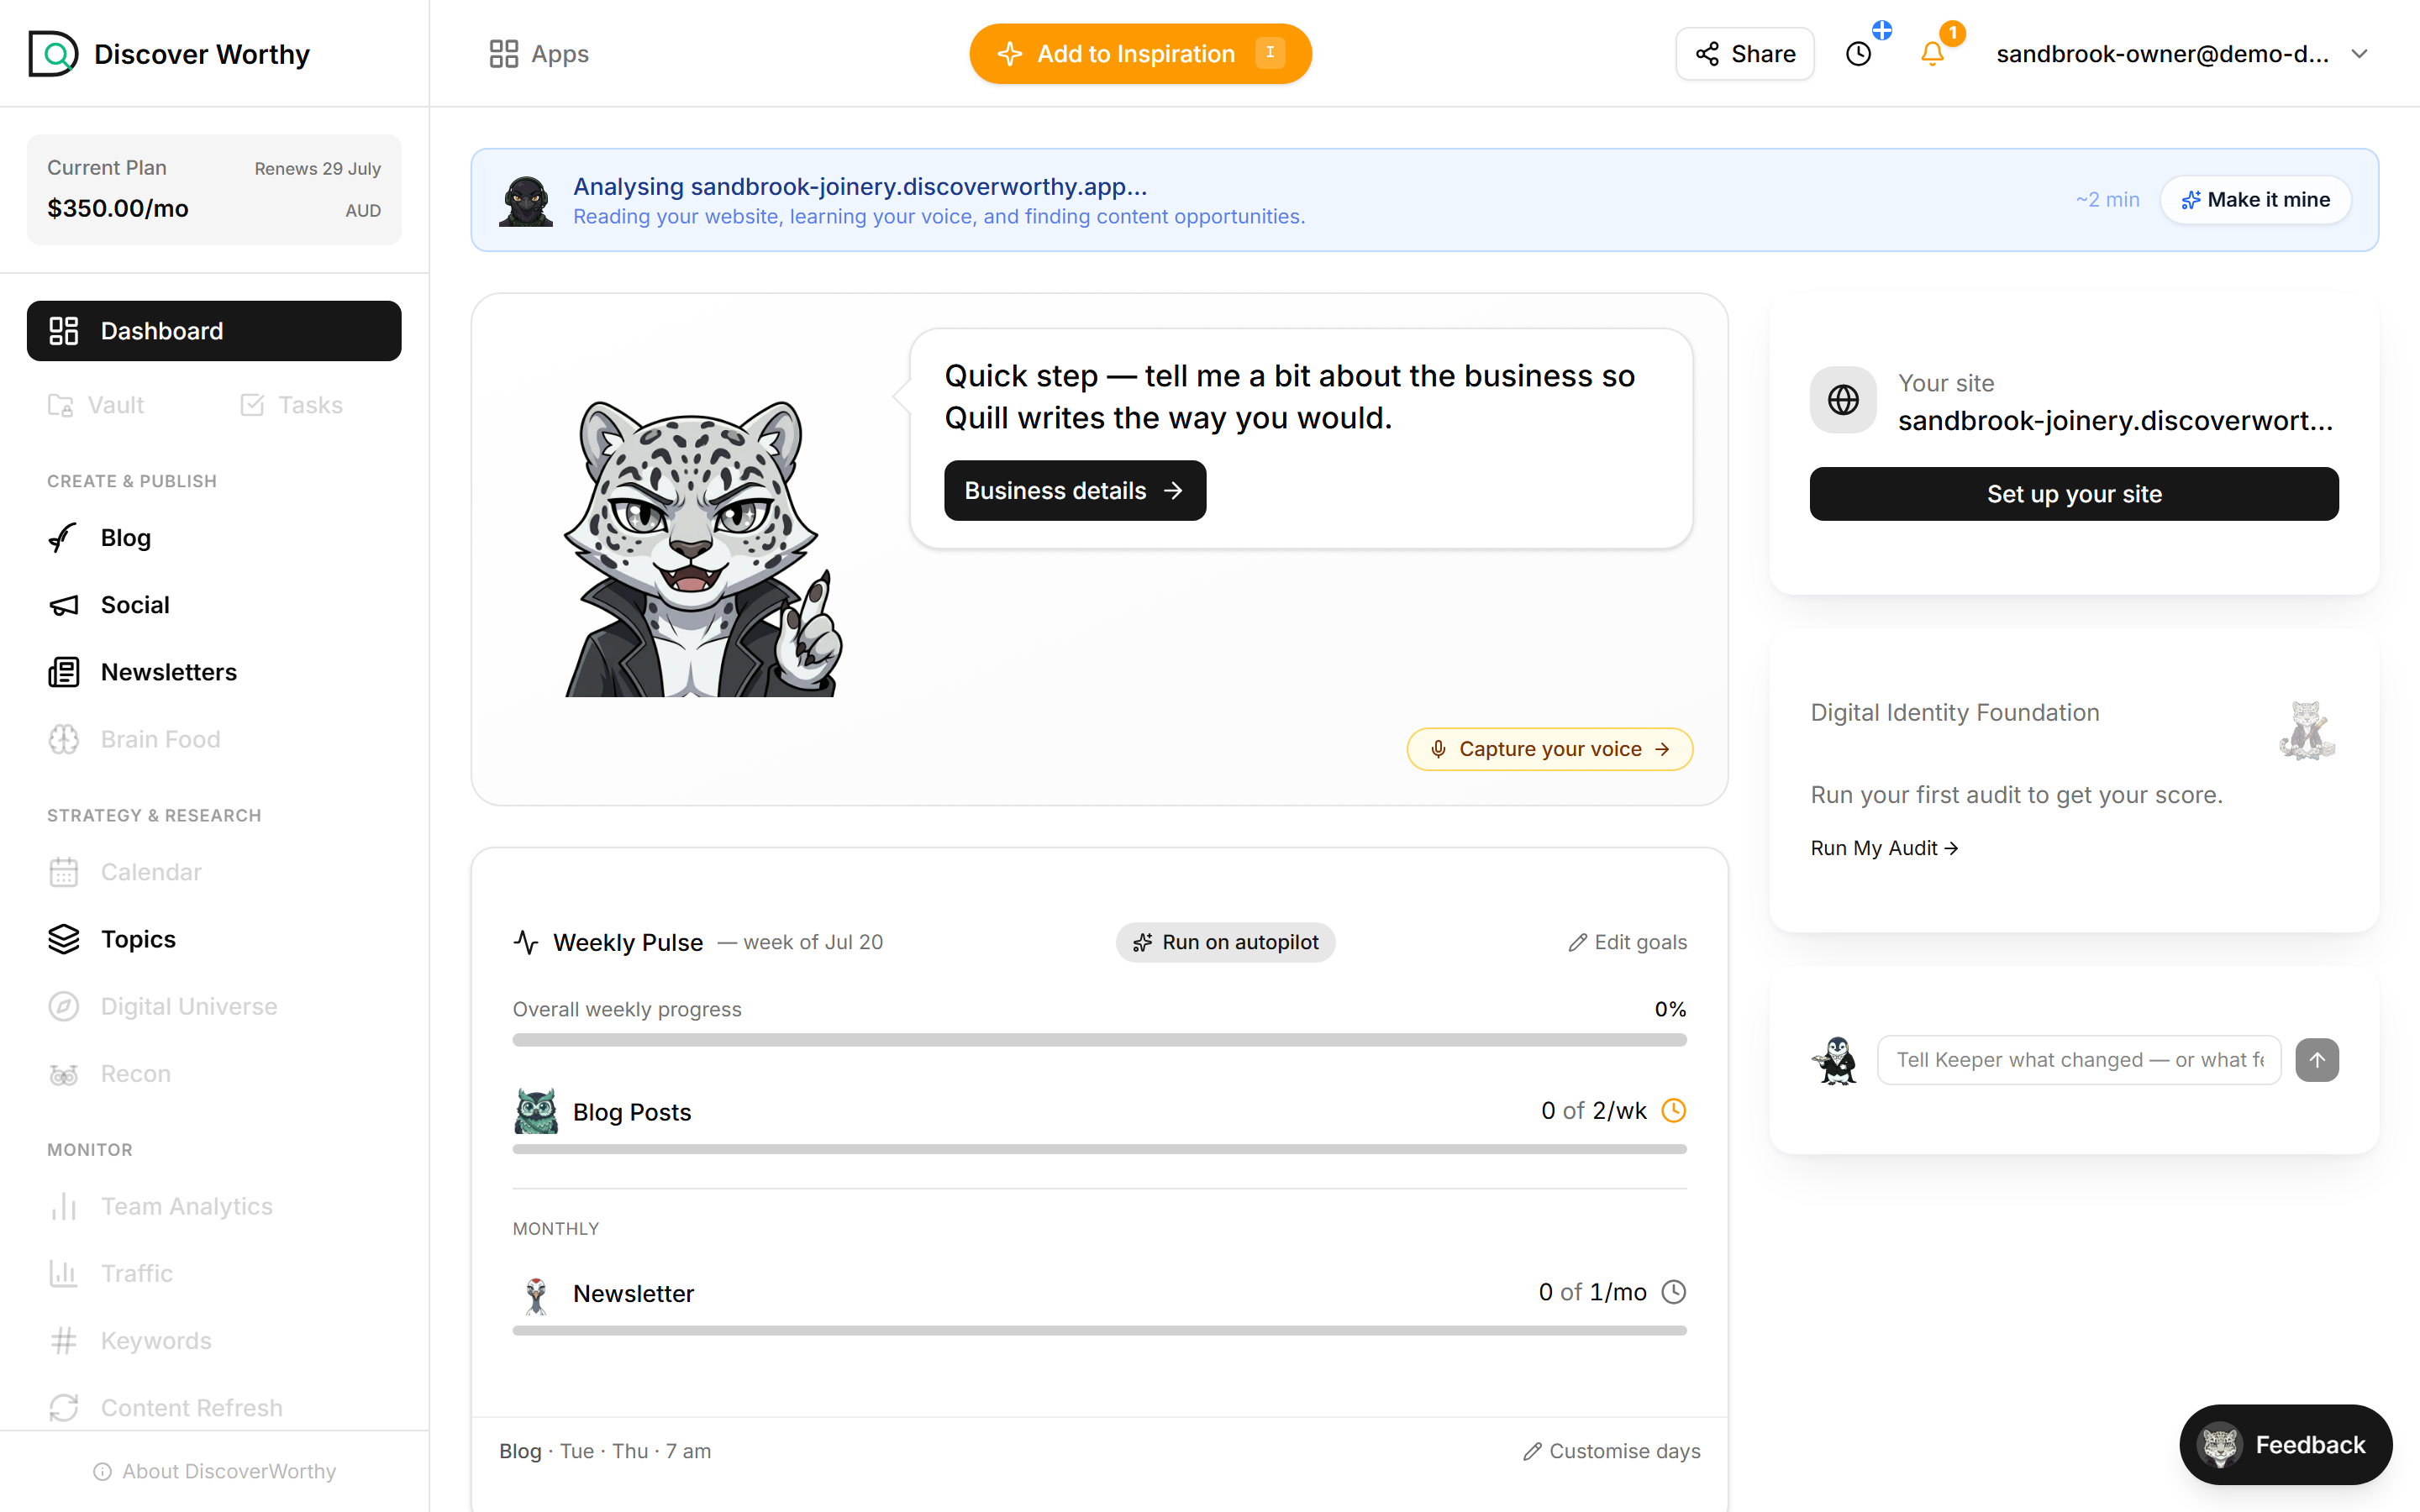The image size is (2420, 1512).
Task: Click the Blog Posts owl avatar
Action: pos(536,1111)
